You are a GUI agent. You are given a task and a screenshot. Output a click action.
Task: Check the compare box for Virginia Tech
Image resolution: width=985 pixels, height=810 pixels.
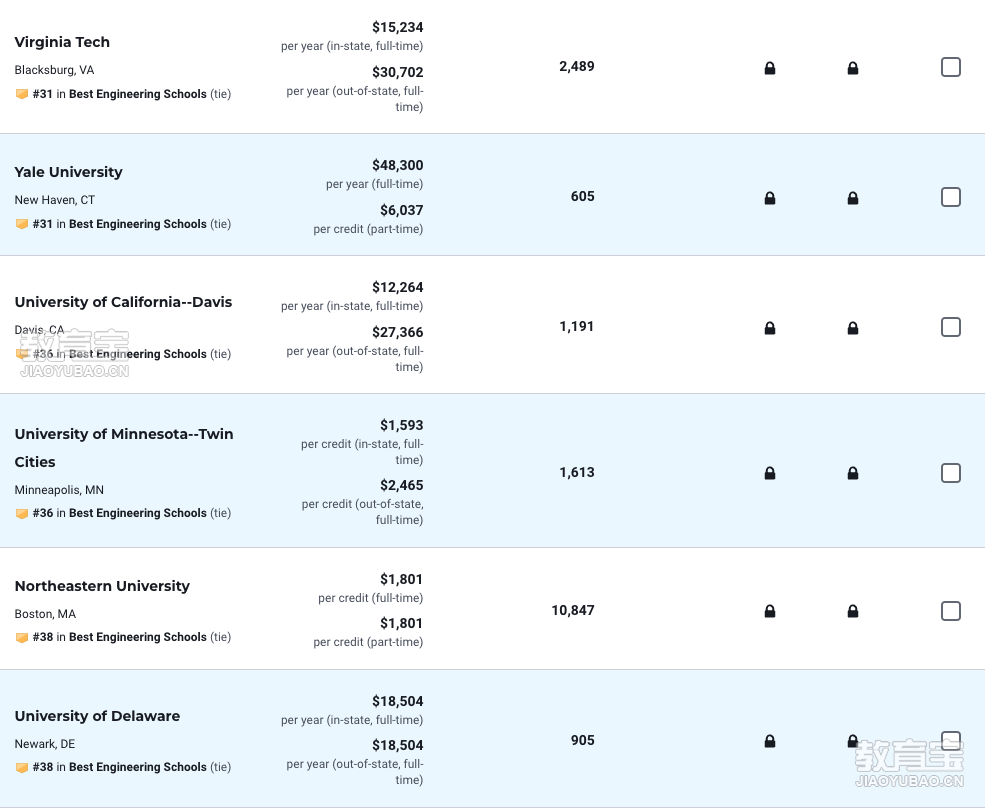click(x=950, y=67)
